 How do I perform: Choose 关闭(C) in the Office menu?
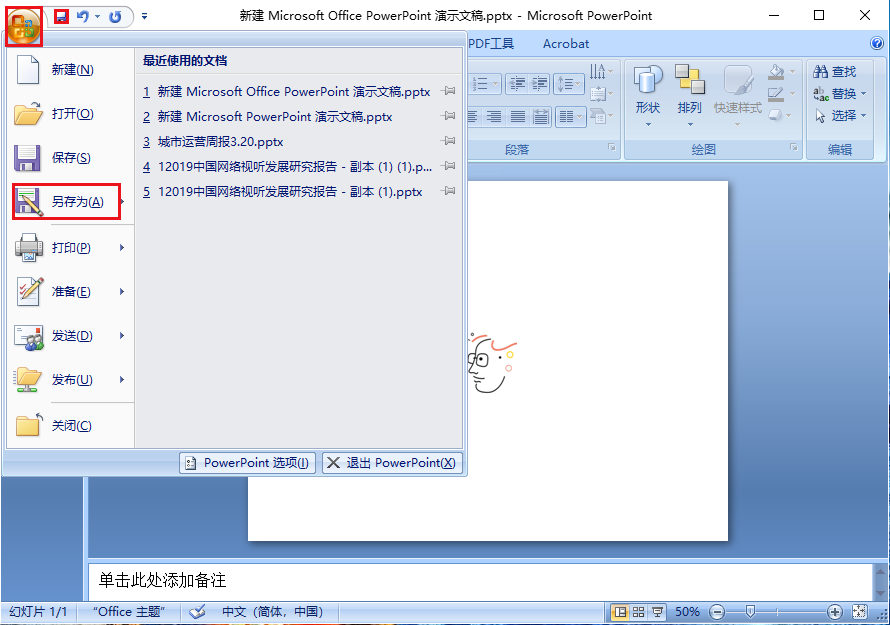click(x=70, y=426)
